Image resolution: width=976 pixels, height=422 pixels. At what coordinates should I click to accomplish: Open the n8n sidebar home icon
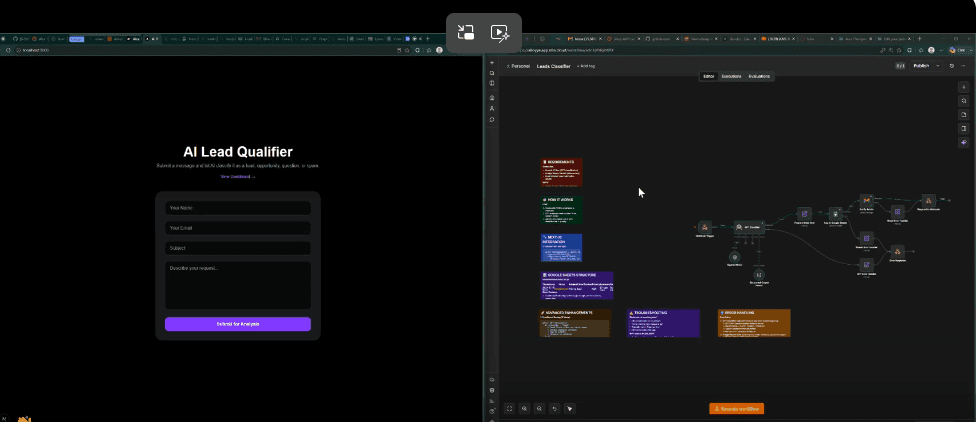[492, 98]
